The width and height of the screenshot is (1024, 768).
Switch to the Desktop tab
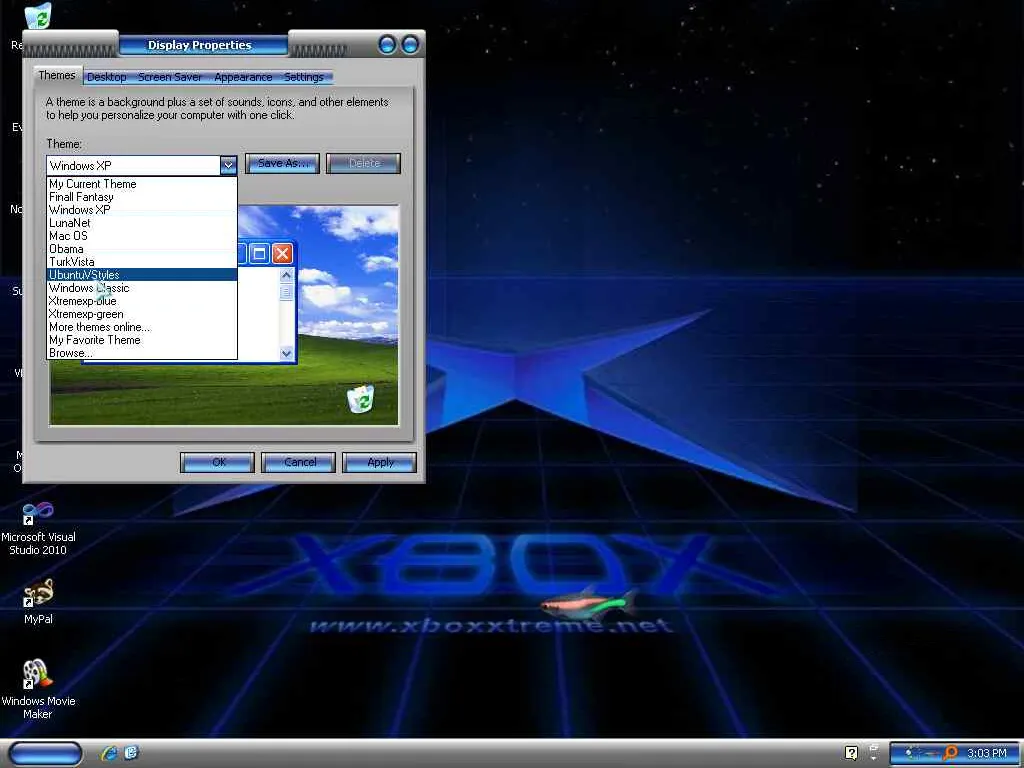(106, 77)
